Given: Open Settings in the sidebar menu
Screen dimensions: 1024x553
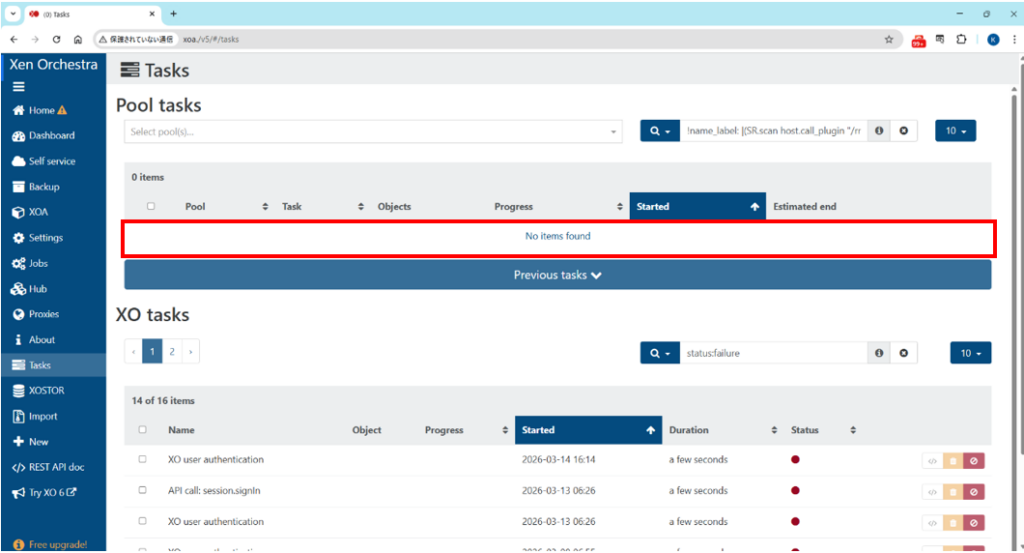Looking at the screenshot, I should (45, 238).
